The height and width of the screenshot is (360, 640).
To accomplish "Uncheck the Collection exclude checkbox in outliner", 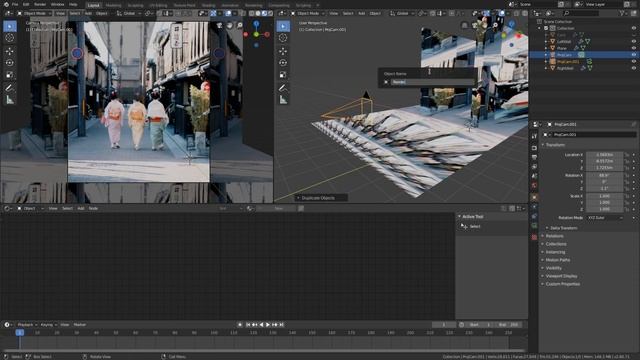I will [x=546, y=28].
